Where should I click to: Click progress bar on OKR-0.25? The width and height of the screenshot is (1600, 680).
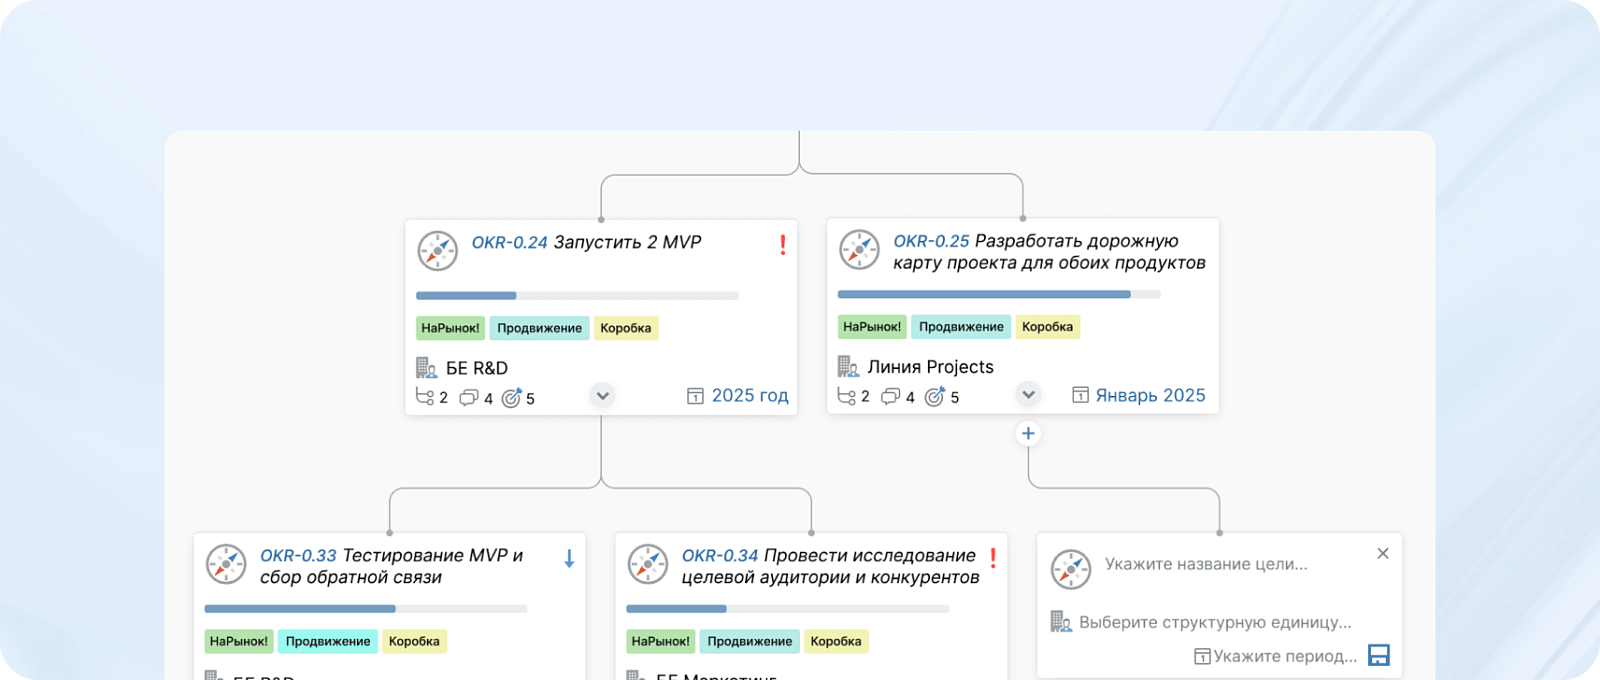tap(999, 295)
